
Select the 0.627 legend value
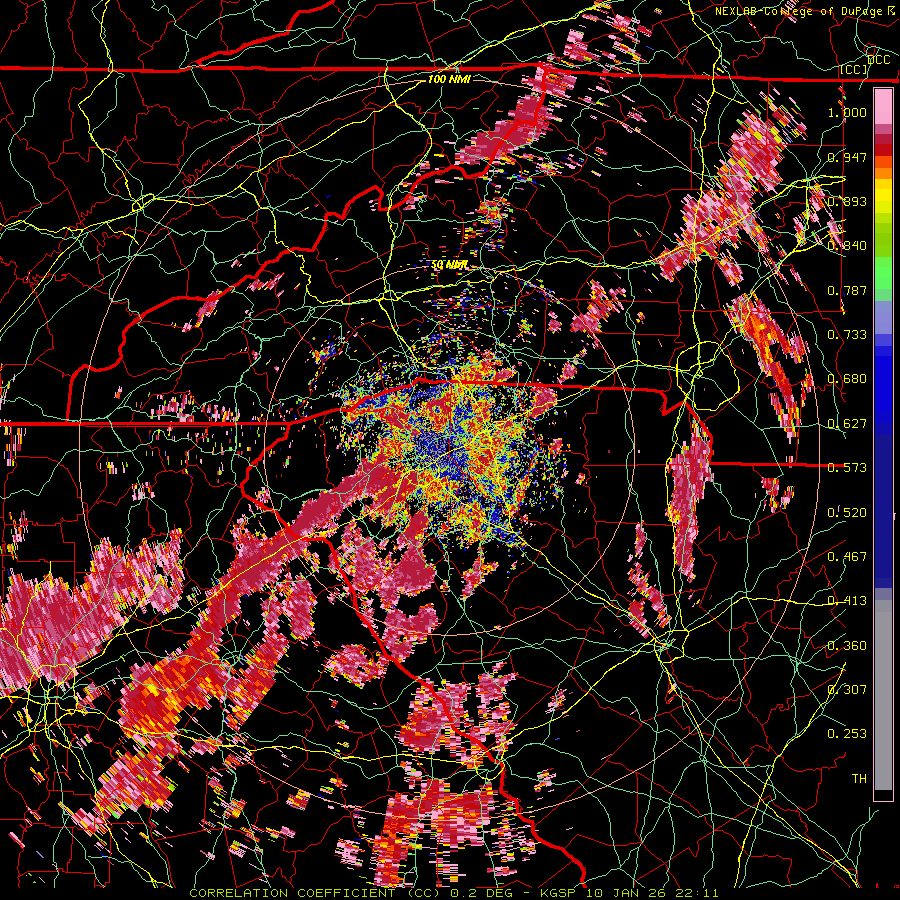[847, 424]
